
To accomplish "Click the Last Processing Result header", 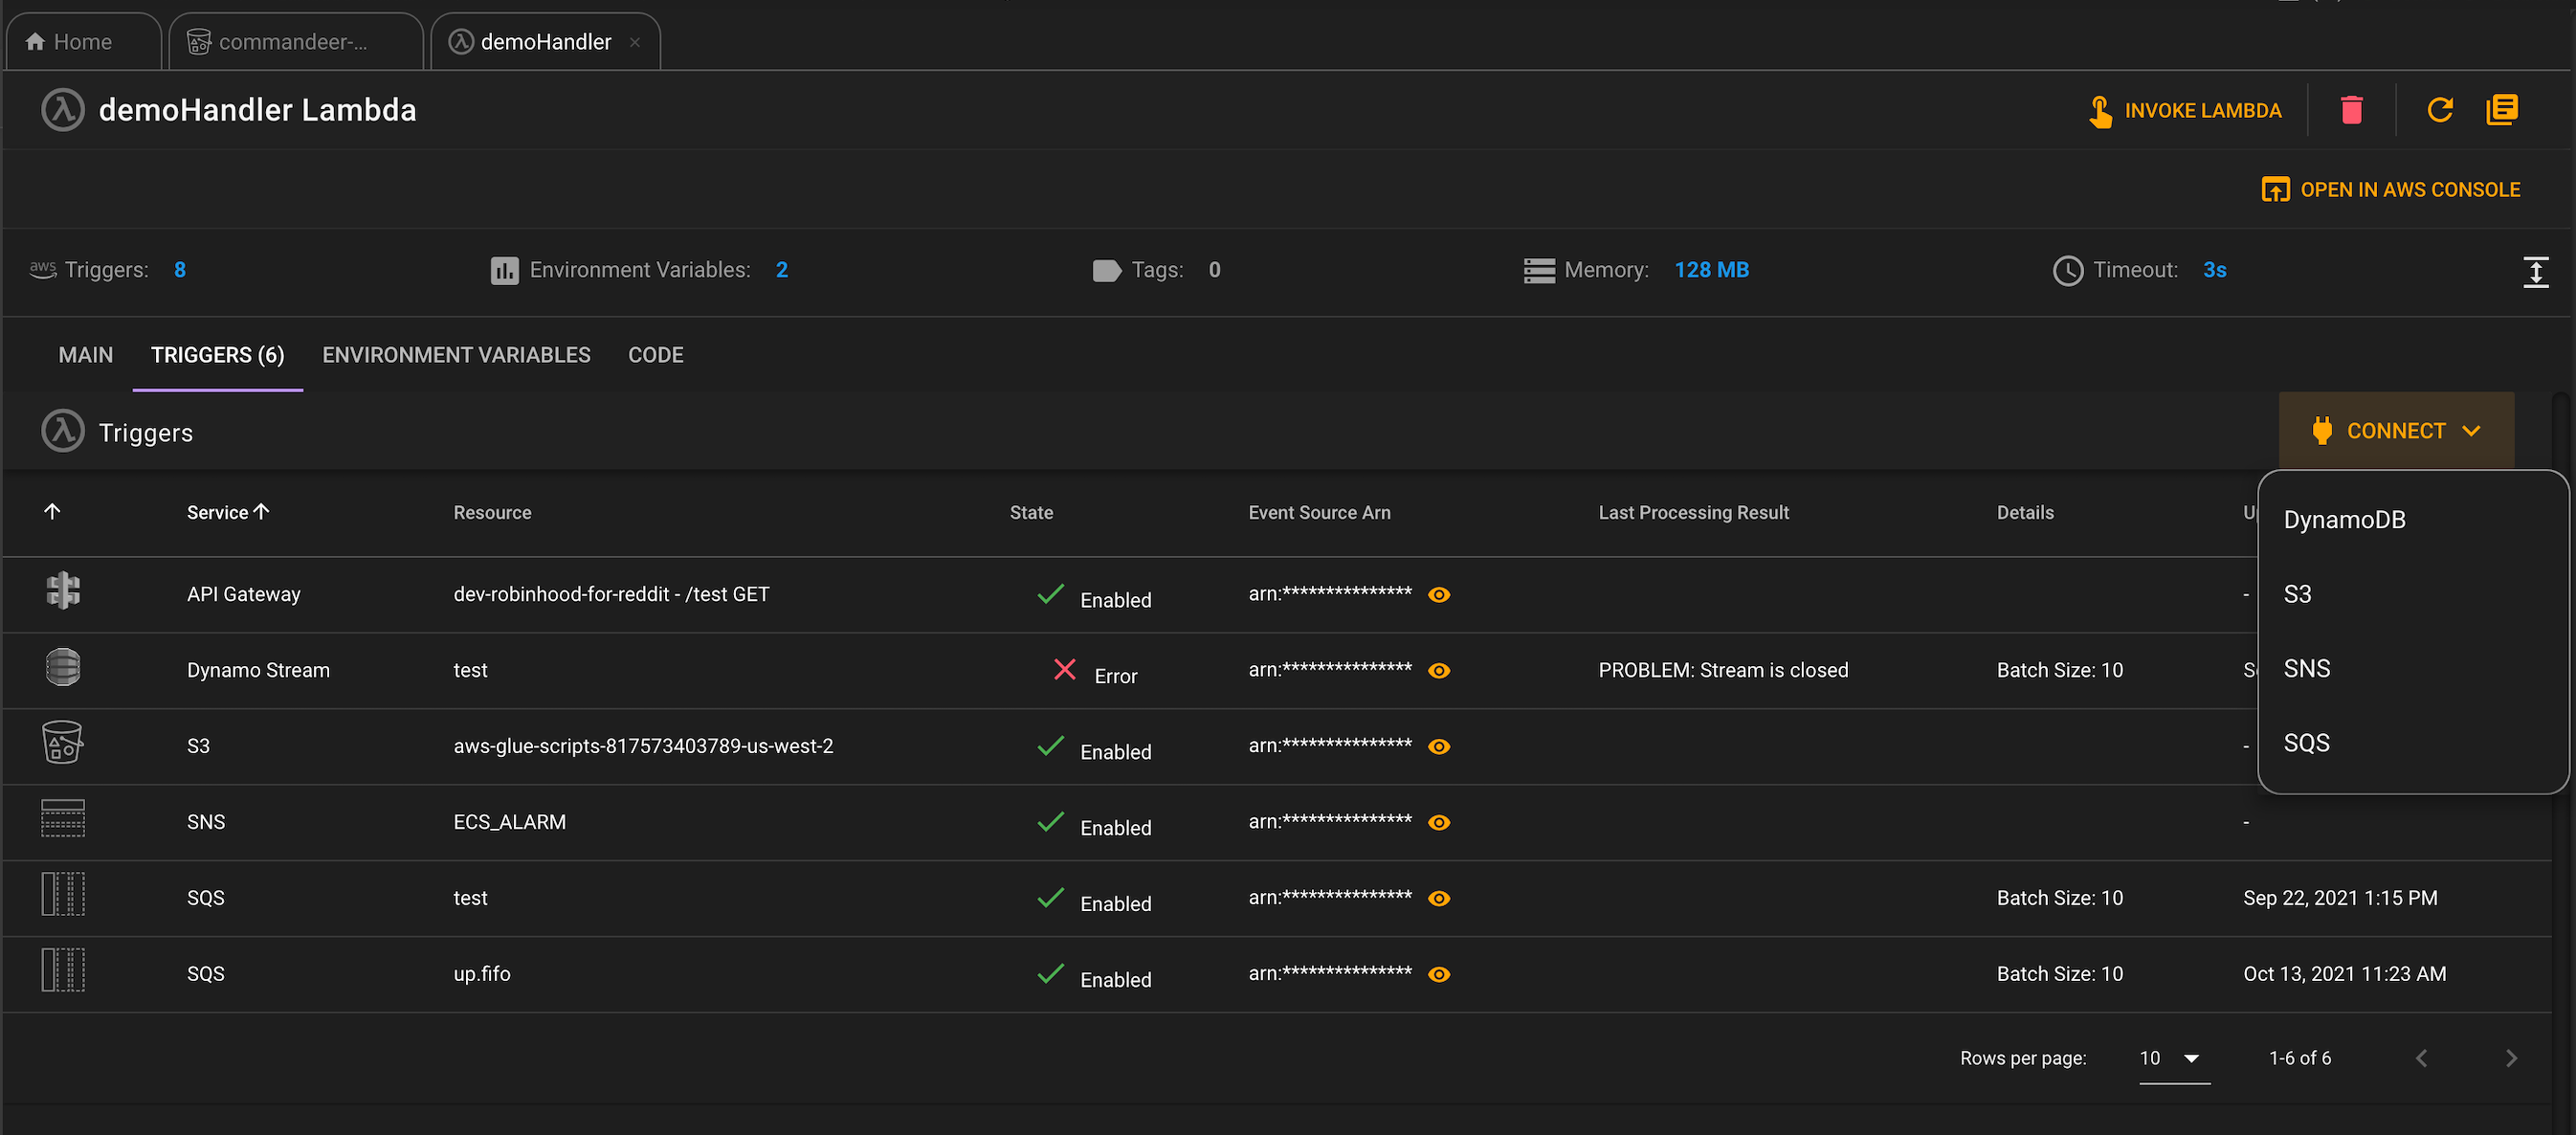I will coord(1693,512).
